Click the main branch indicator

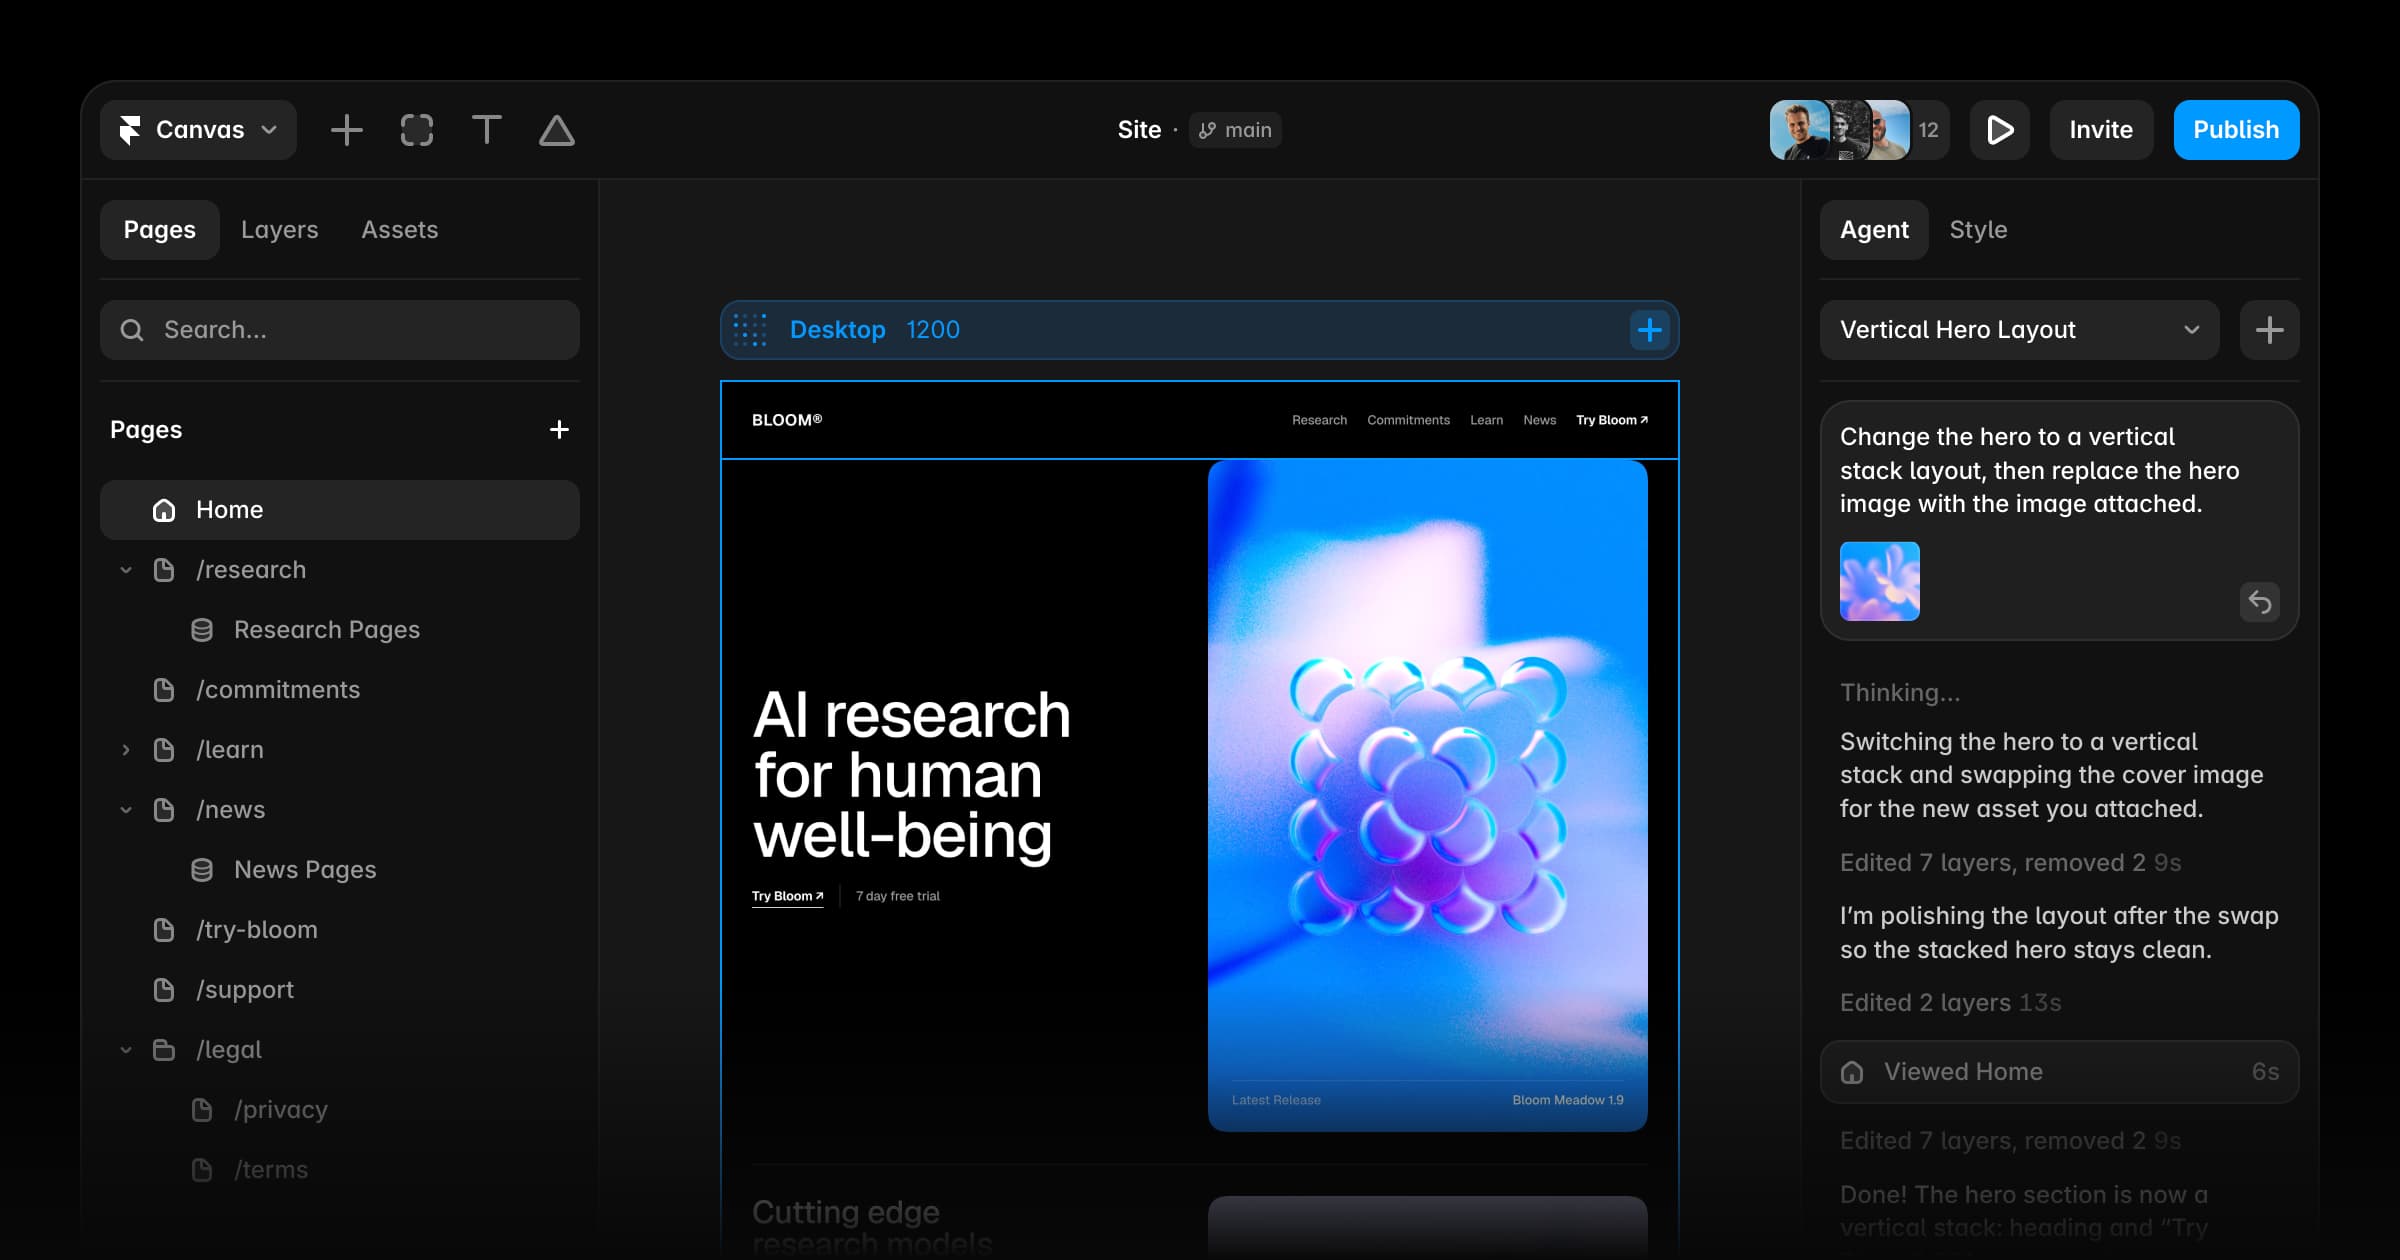pos(1235,130)
